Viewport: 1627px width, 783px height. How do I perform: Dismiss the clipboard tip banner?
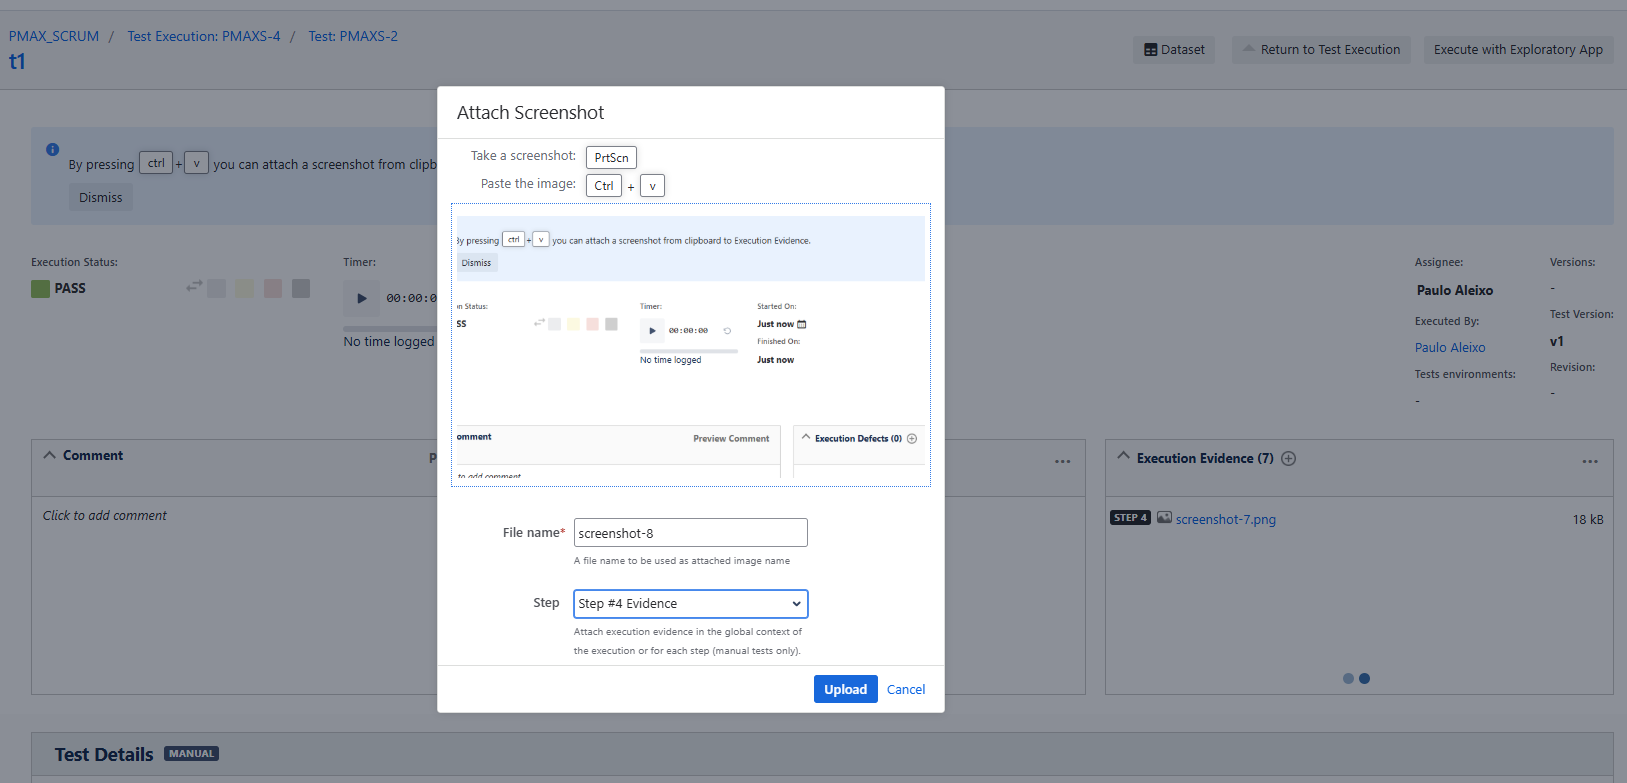pyautogui.click(x=101, y=198)
